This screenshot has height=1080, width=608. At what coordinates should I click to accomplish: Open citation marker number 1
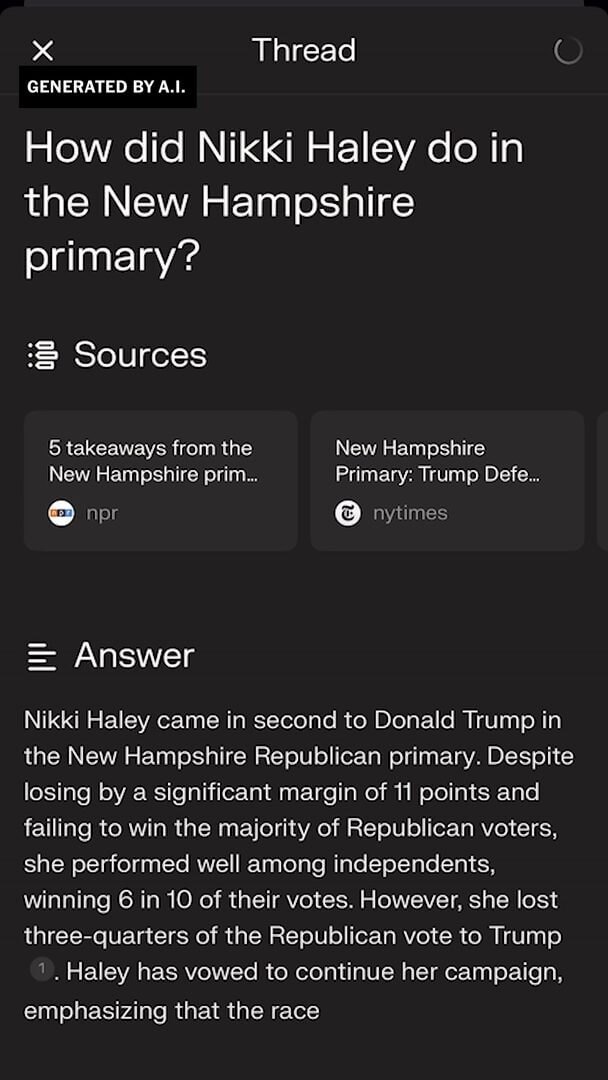coord(41,969)
